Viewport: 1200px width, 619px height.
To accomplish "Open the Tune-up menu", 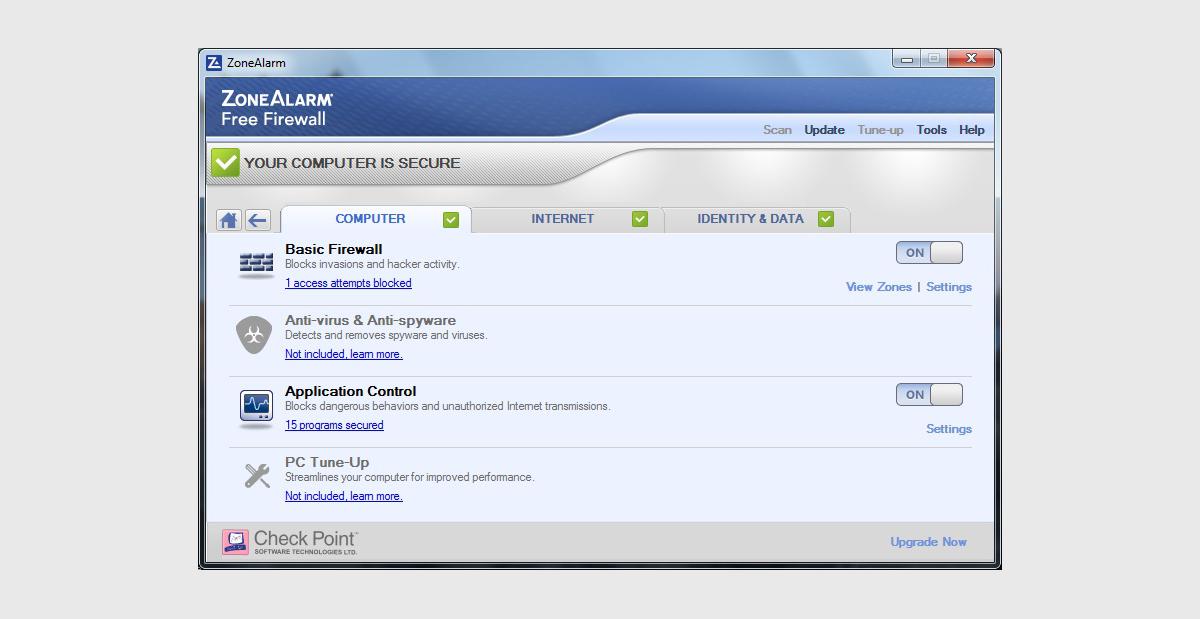I will pyautogui.click(x=880, y=130).
